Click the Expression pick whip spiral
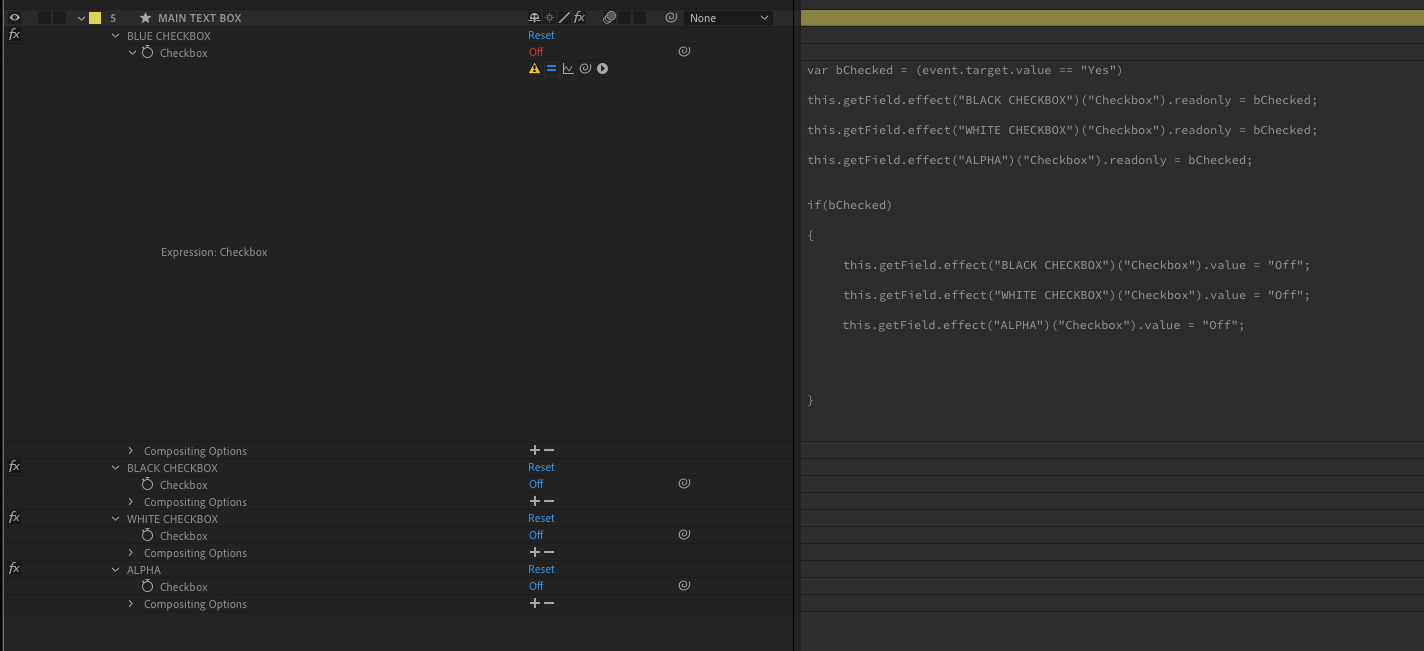1424x651 pixels. [x=585, y=69]
